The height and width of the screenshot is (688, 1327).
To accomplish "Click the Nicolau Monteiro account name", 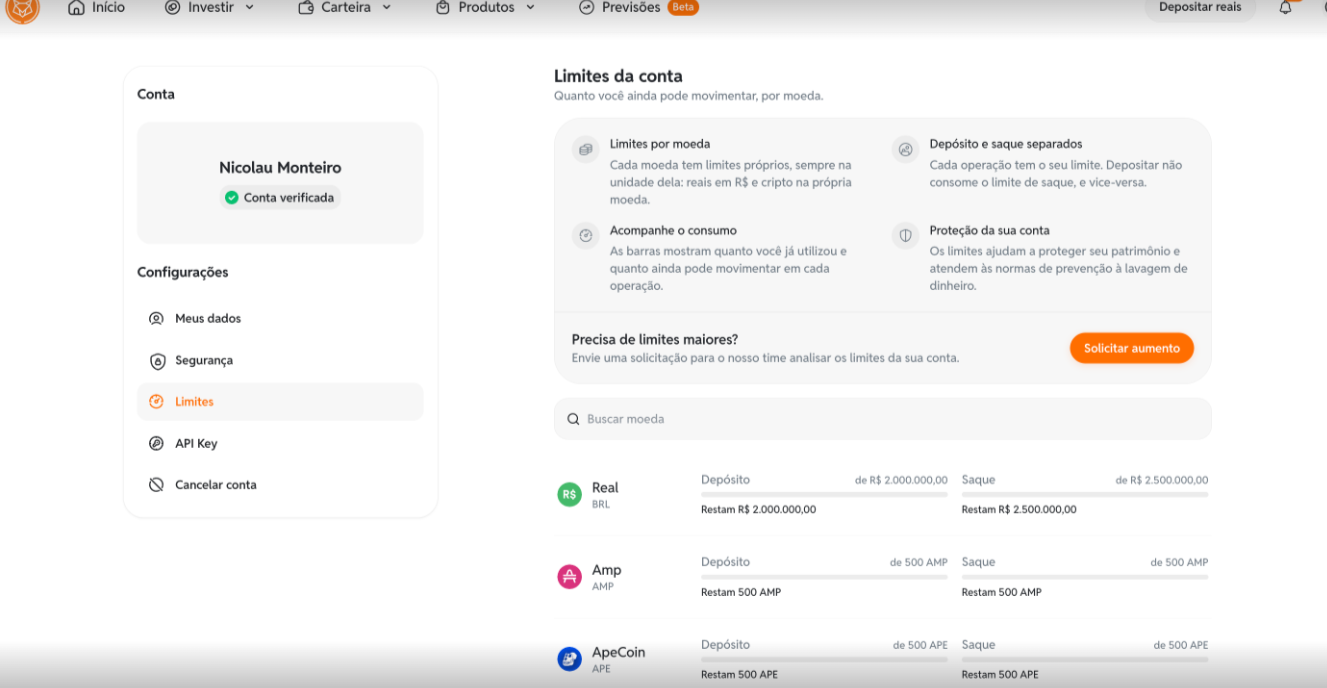I will 280,168.
